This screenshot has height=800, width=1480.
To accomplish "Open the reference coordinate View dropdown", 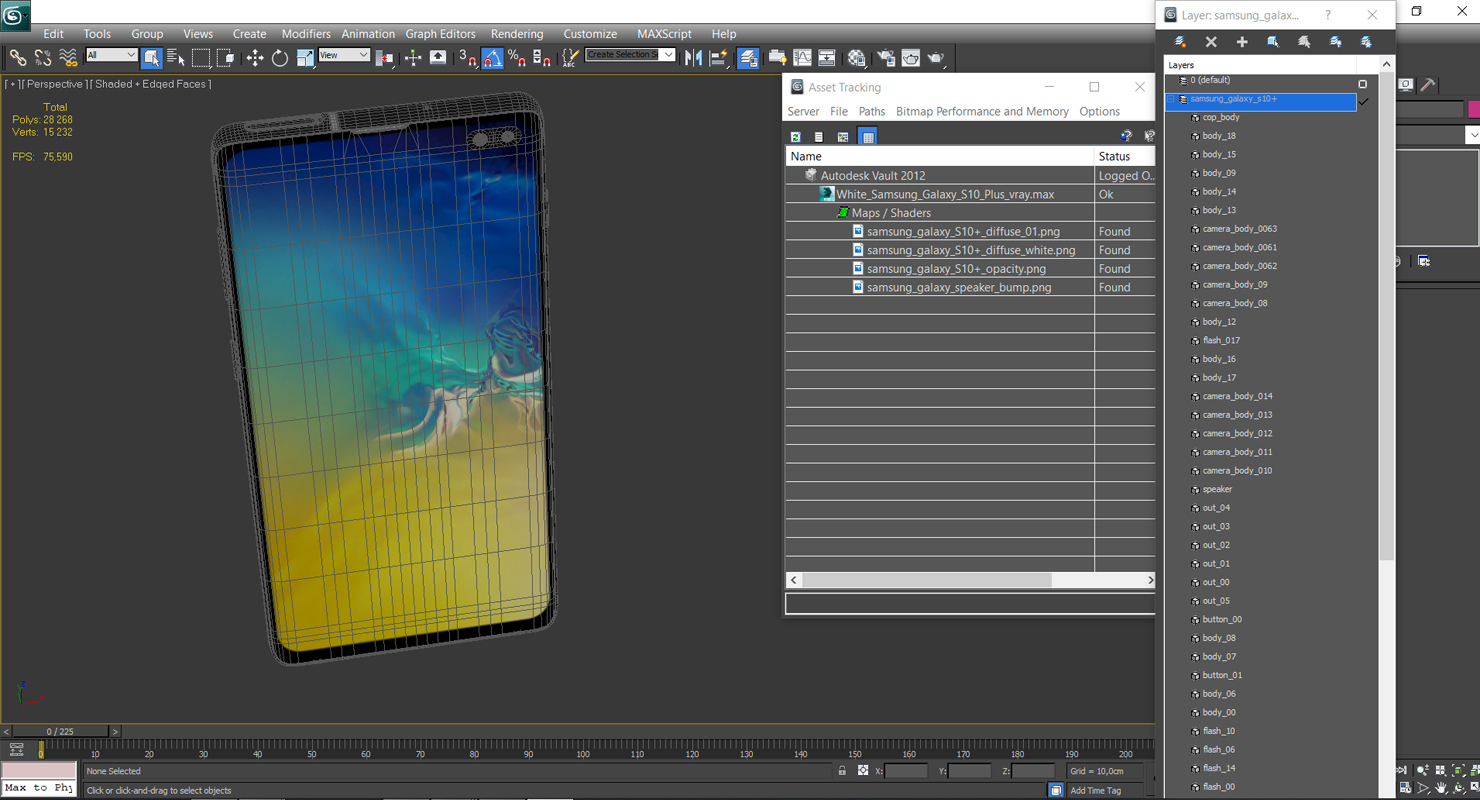I will (x=343, y=55).
